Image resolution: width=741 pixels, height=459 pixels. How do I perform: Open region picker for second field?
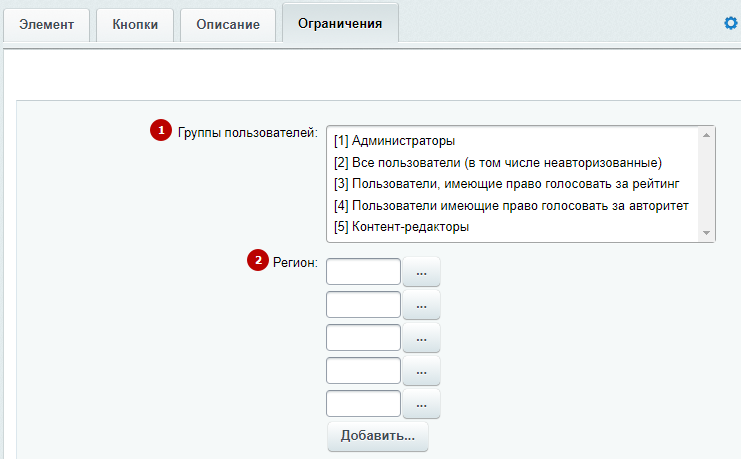421,305
